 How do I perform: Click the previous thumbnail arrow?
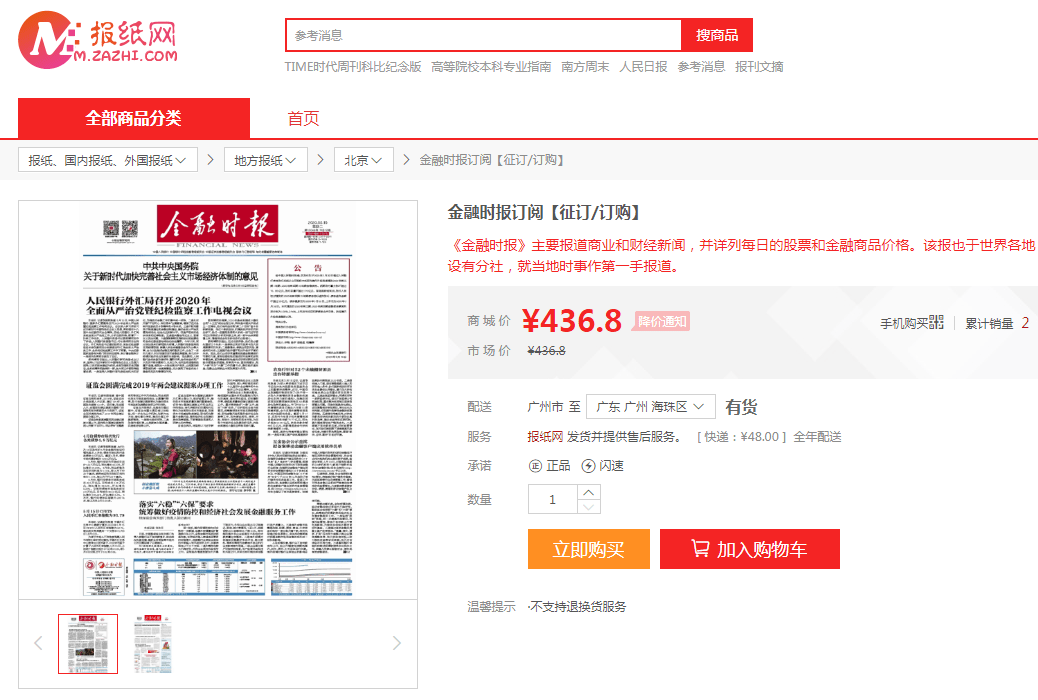click(38, 643)
